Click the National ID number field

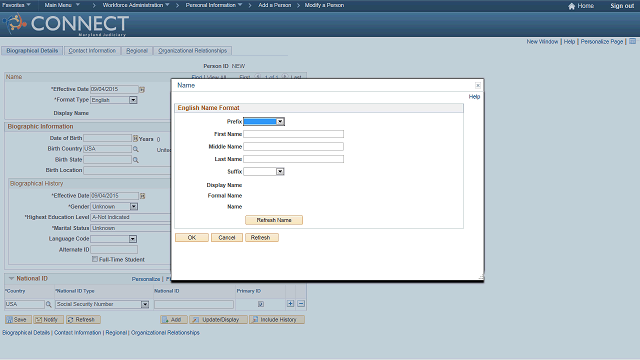[194, 304]
